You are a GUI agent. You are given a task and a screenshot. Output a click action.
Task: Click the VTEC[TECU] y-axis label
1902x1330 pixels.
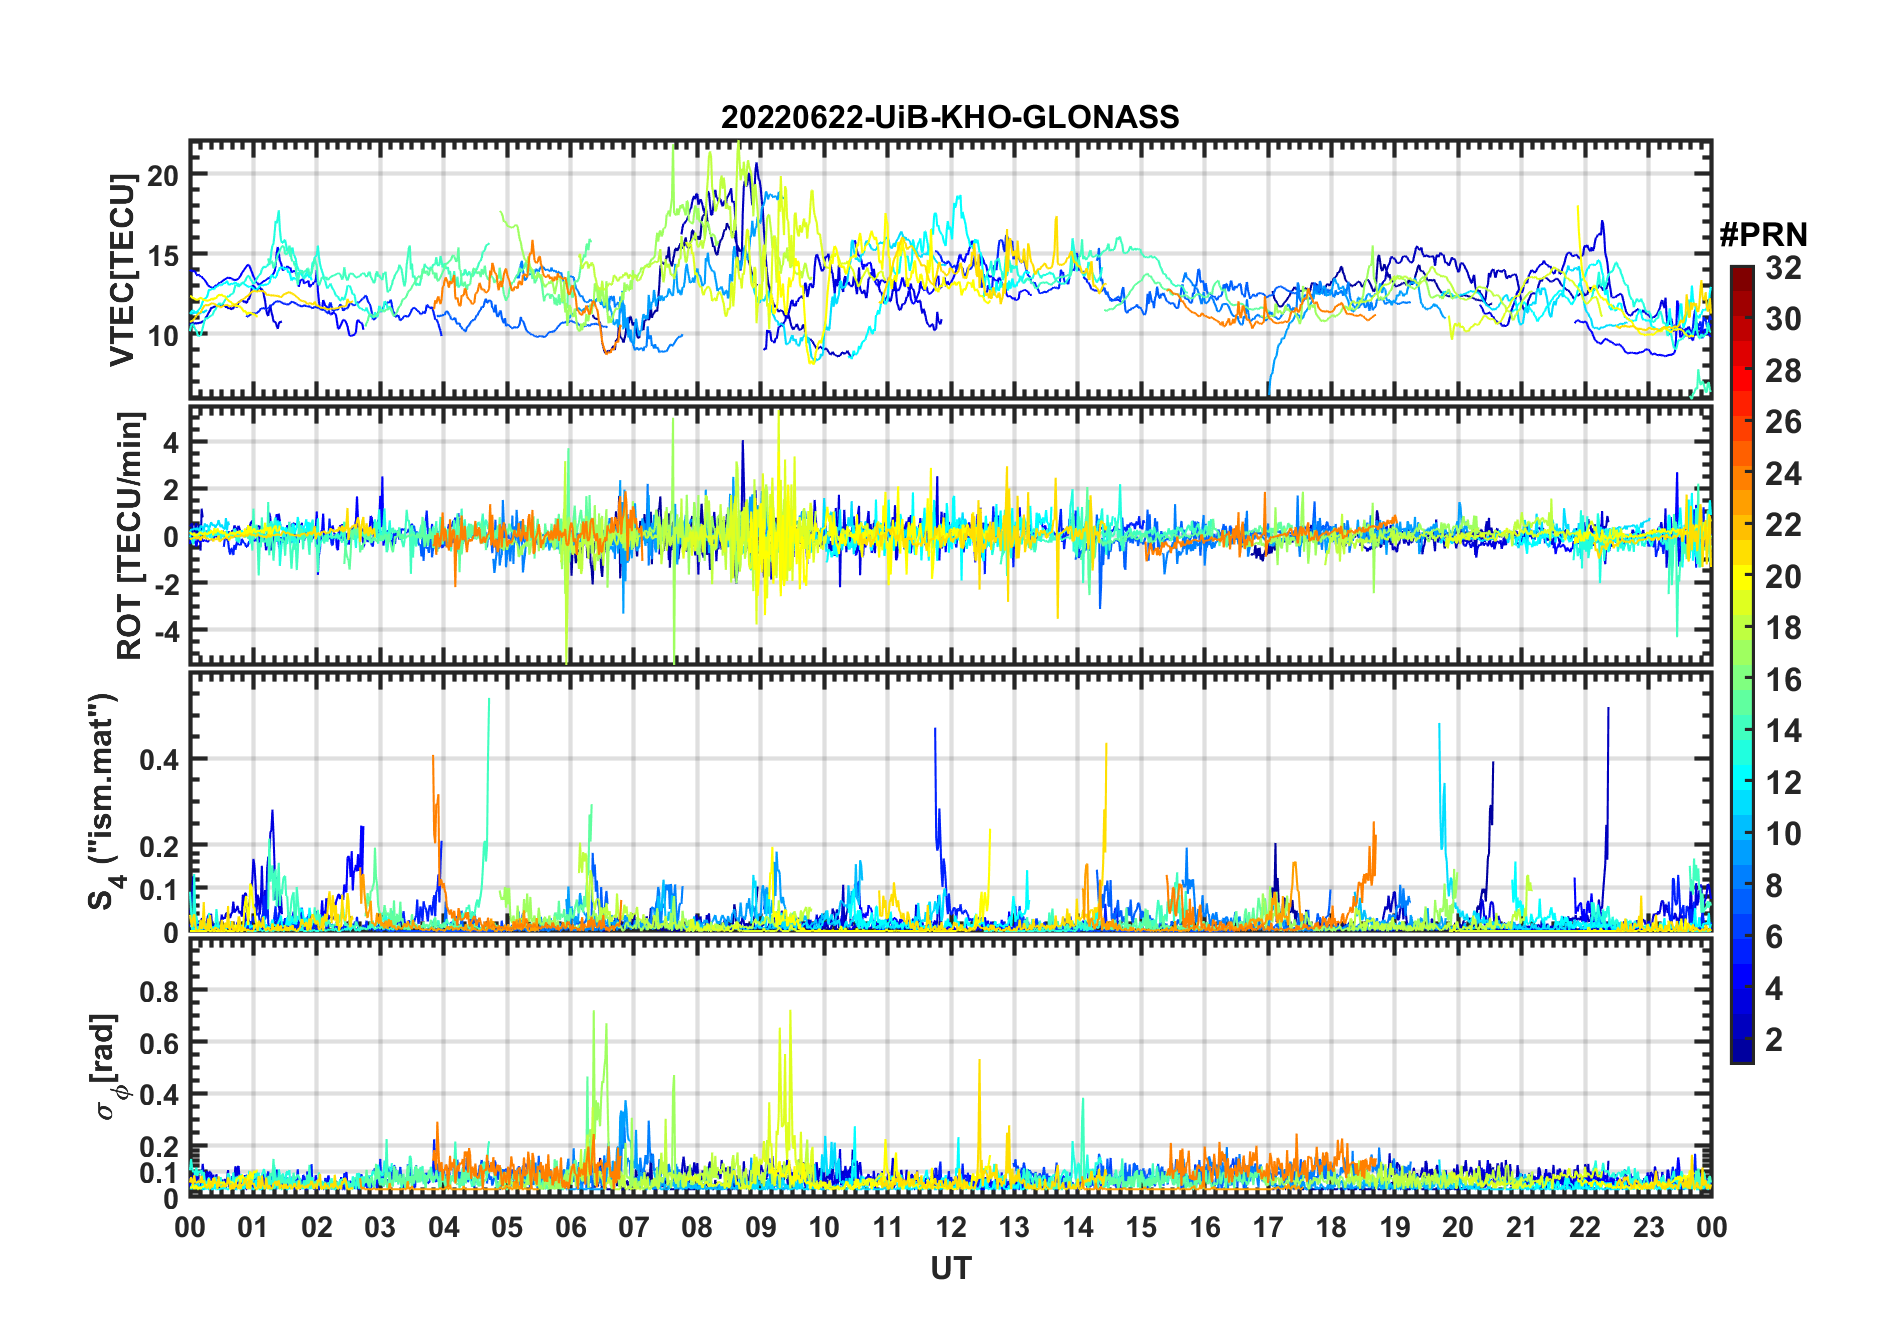[122, 269]
